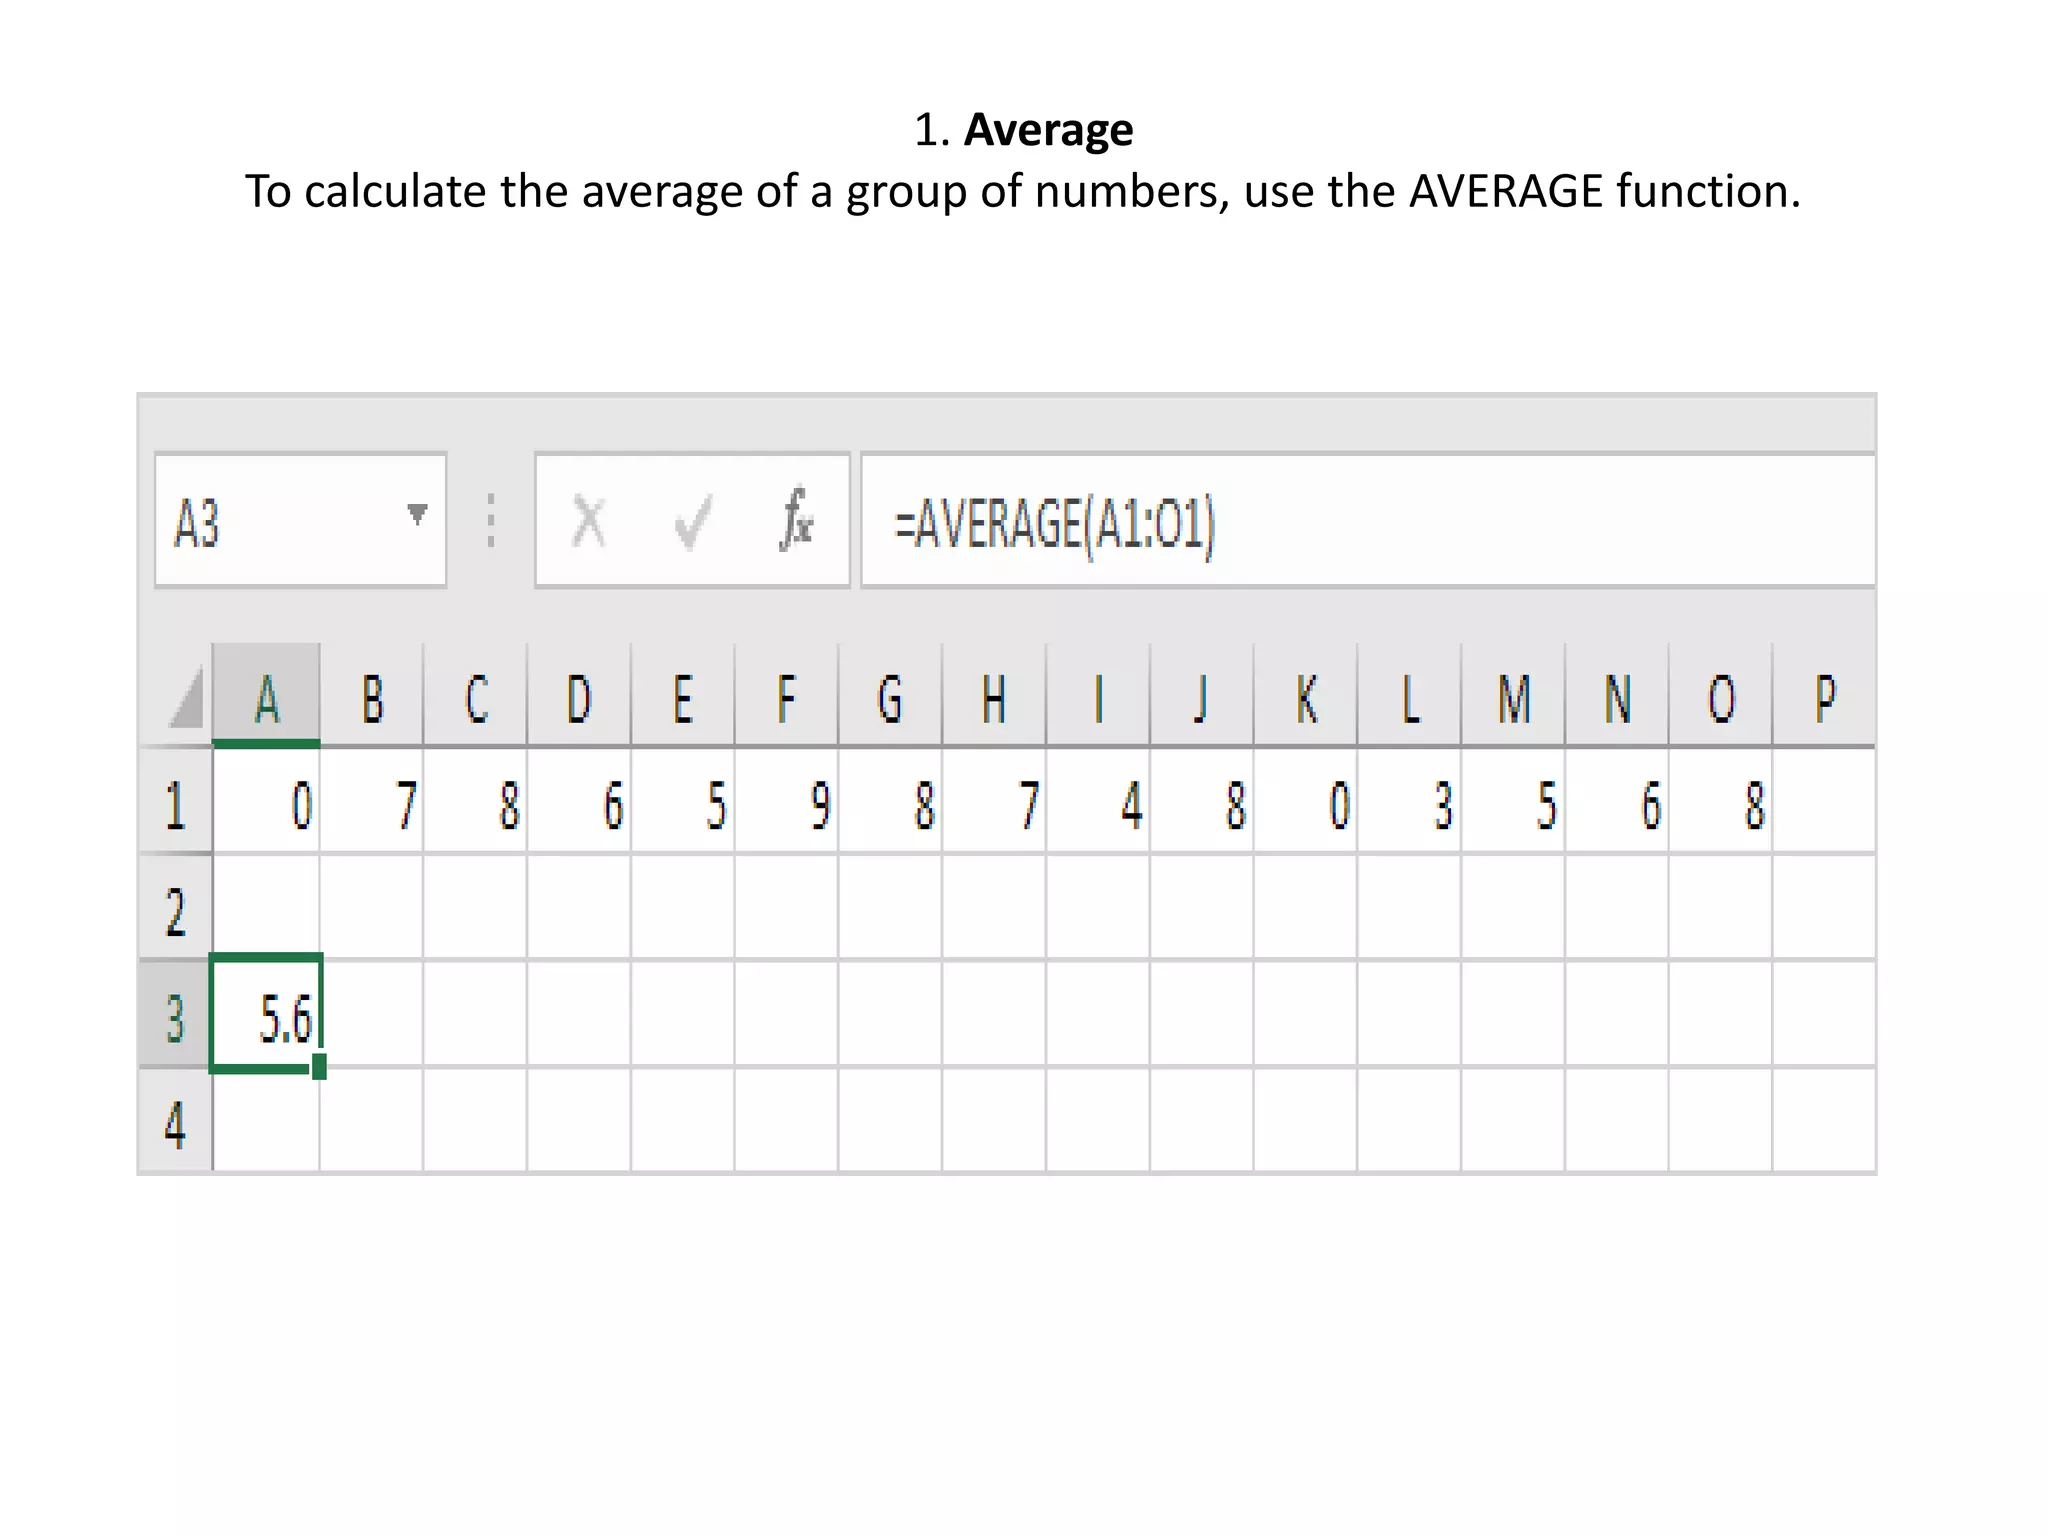Select column P header
This screenshot has height=1536, width=2048.
point(1824,697)
